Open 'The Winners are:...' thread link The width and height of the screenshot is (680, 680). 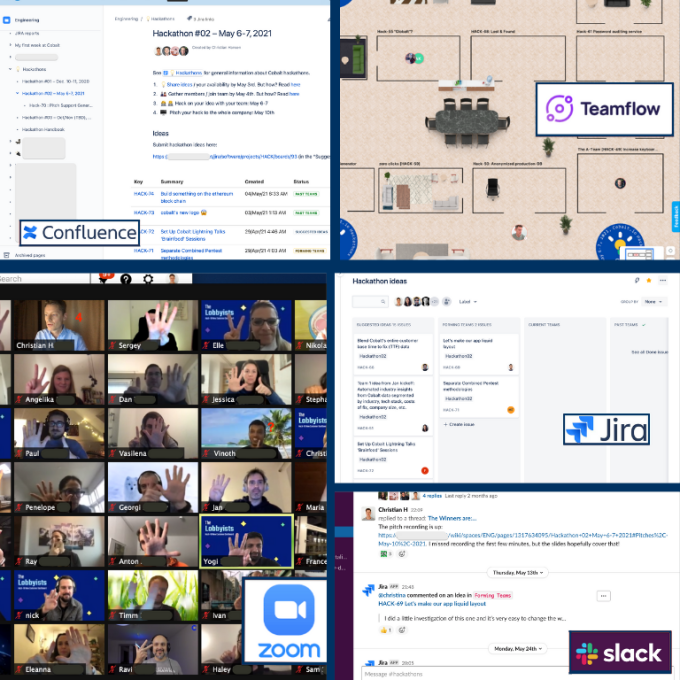pyautogui.click(x=452, y=518)
